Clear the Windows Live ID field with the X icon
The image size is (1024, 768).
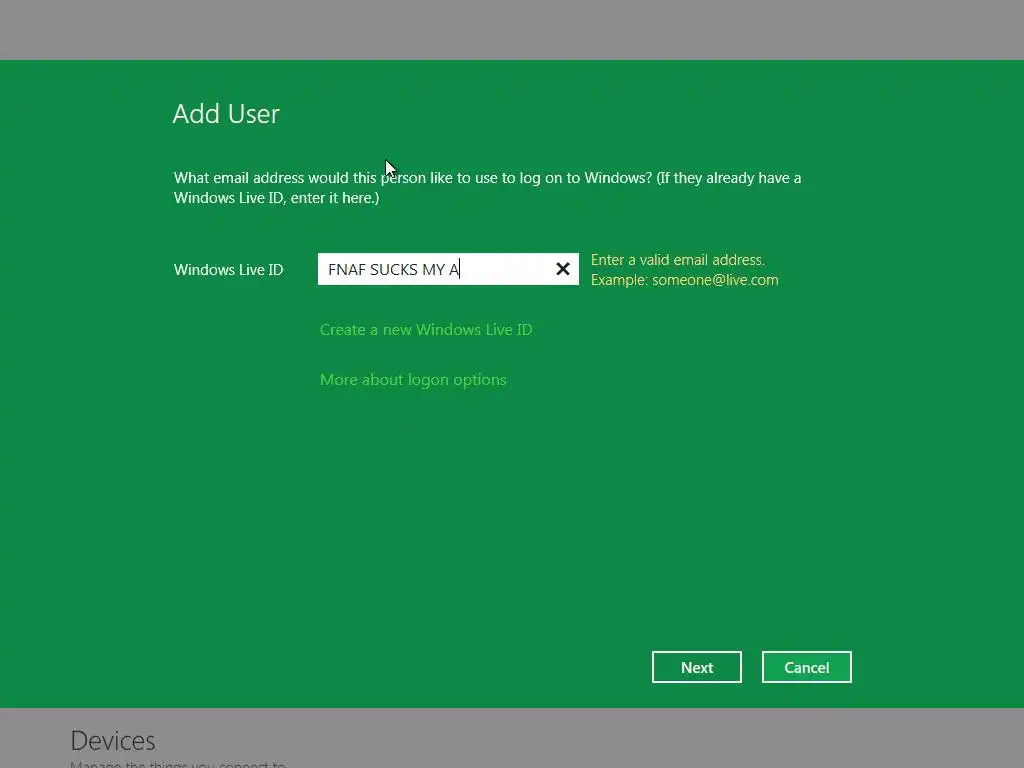pyautogui.click(x=562, y=269)
